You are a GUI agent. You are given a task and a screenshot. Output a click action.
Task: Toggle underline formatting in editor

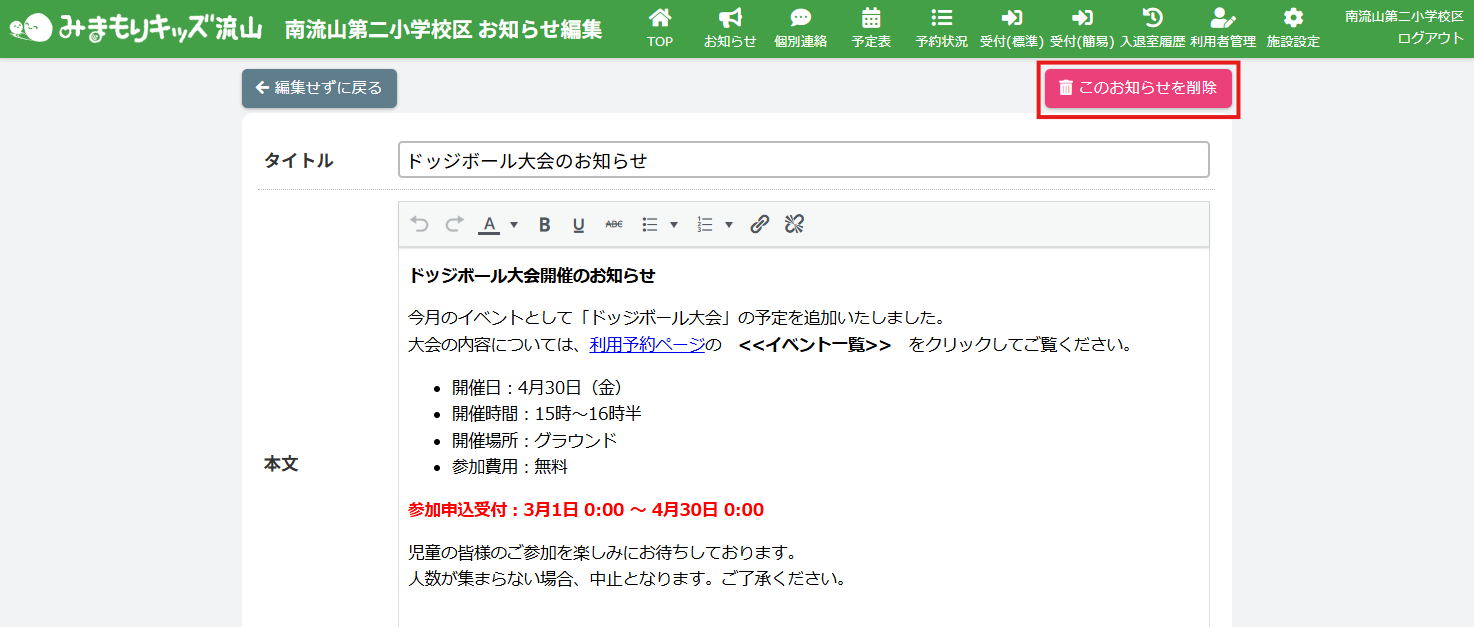[578, 225]
